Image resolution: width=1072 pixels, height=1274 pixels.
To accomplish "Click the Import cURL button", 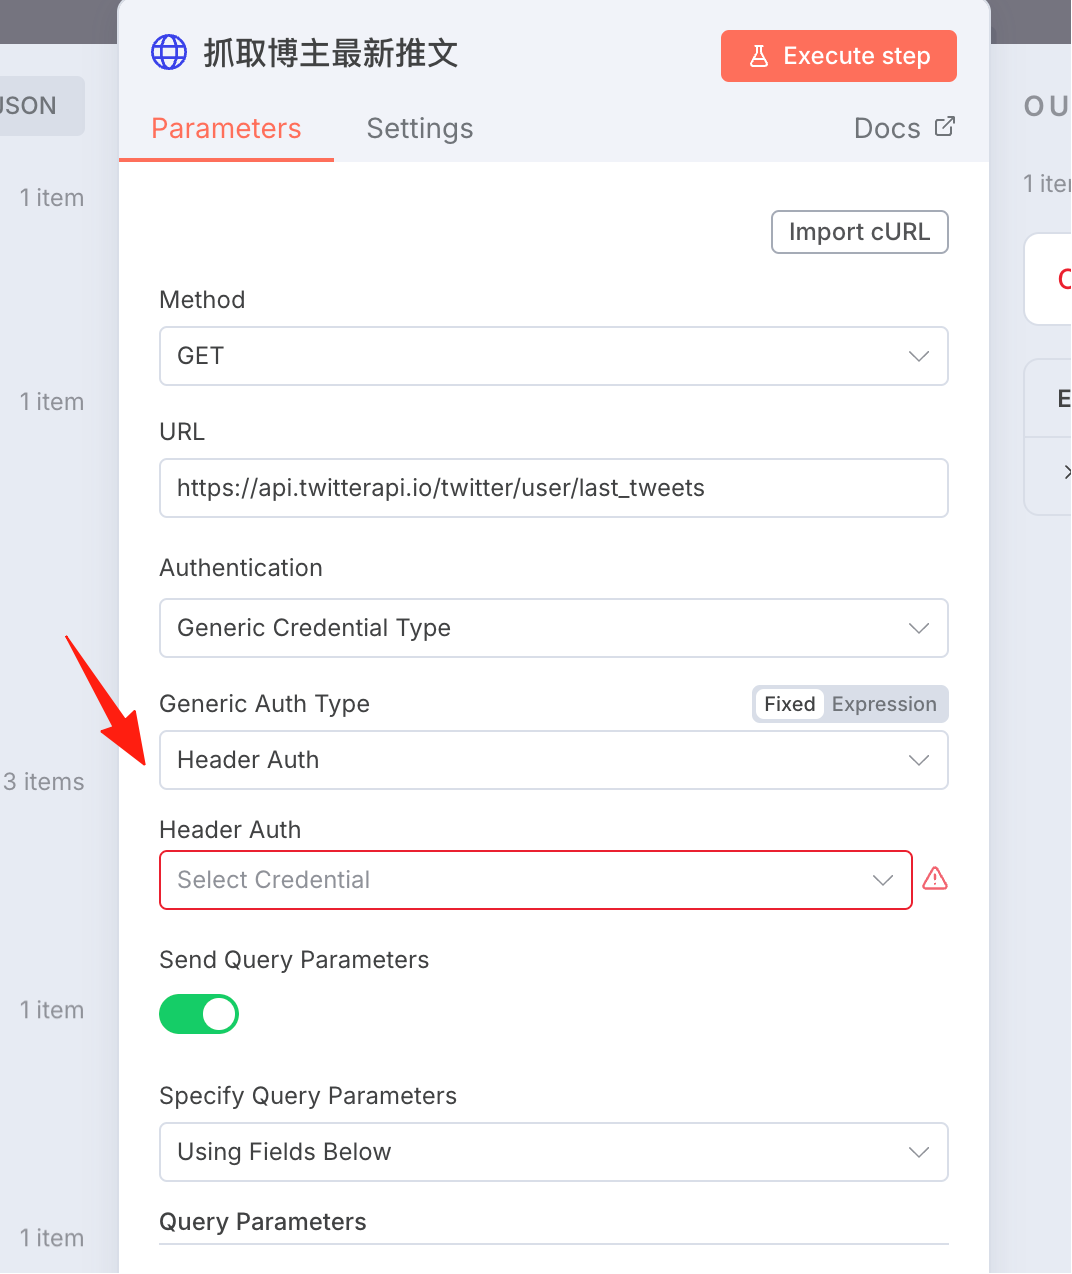I will coord(860,232).
